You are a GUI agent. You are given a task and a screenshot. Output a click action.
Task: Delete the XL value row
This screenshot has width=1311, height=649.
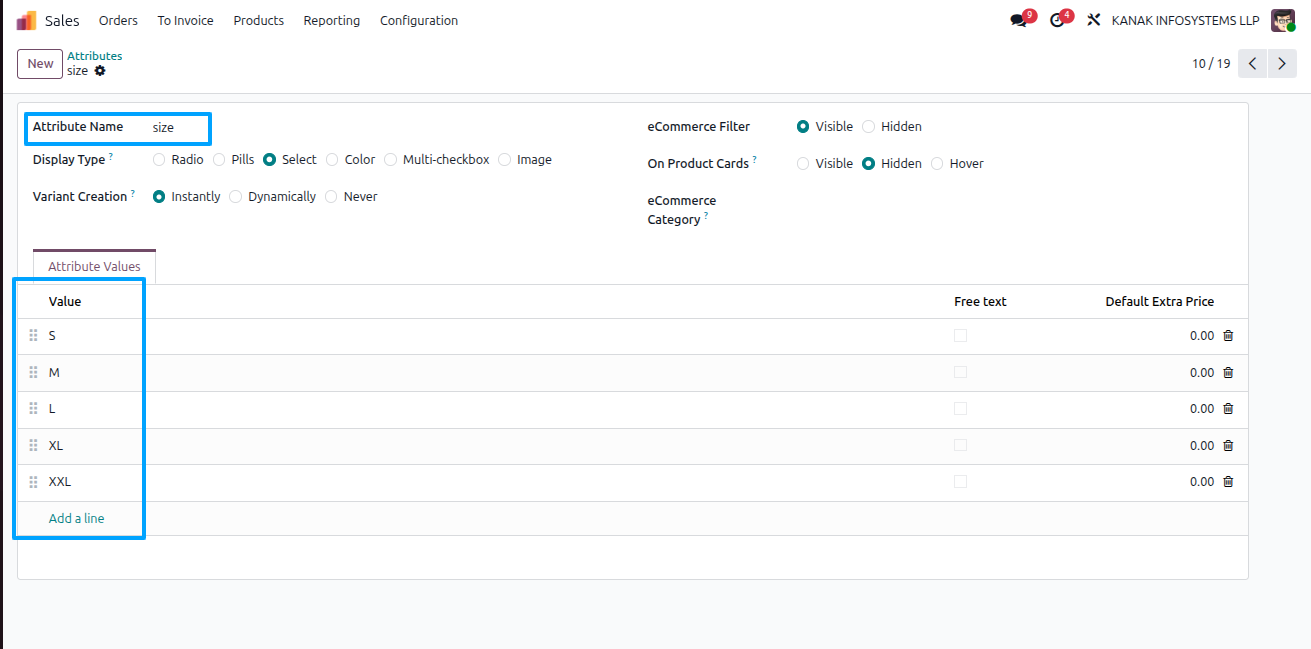(x=1228, y=445)
